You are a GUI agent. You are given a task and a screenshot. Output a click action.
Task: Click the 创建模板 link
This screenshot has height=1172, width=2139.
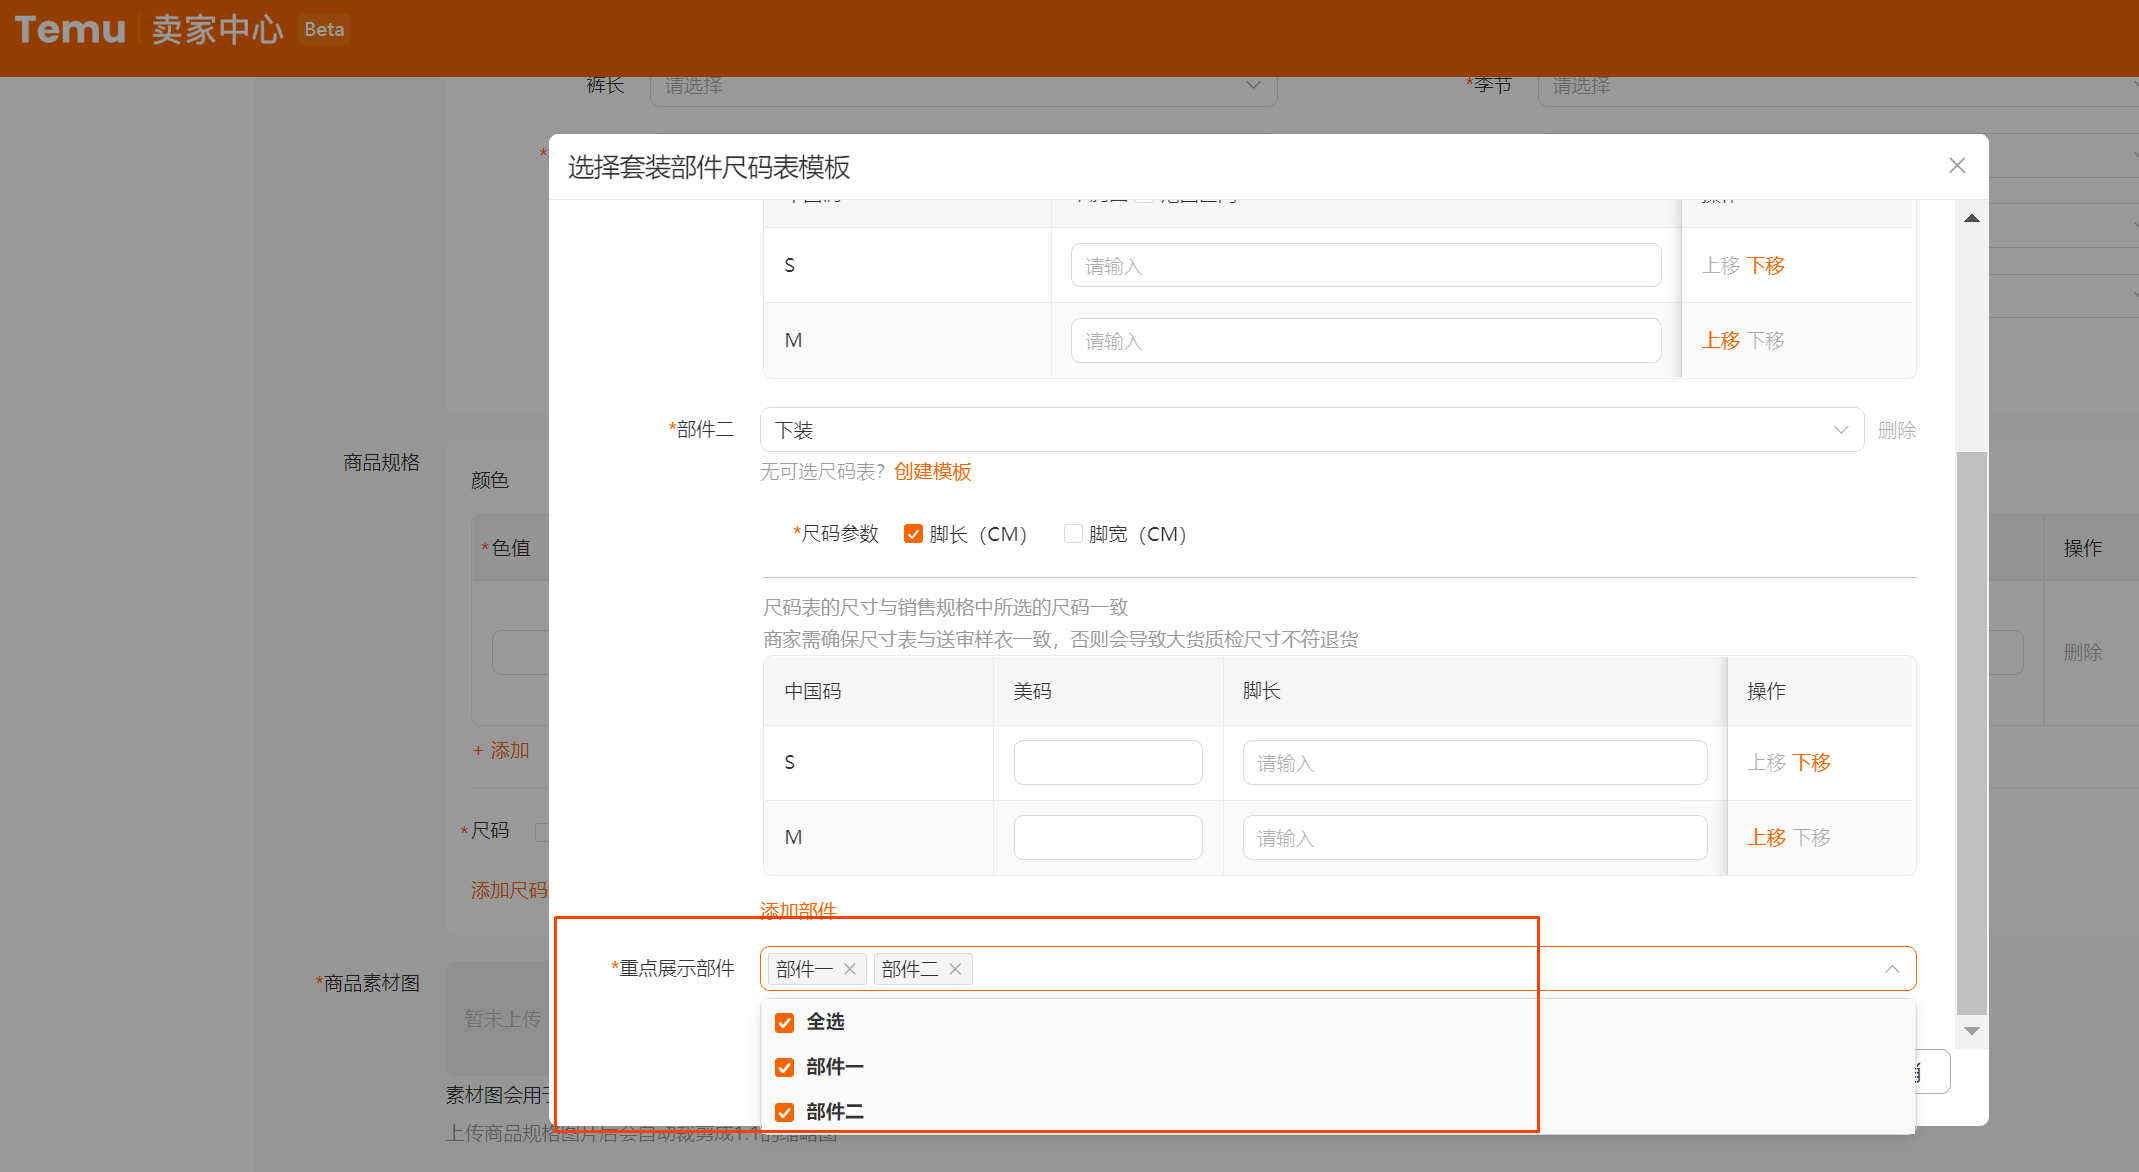pos(932,471)
